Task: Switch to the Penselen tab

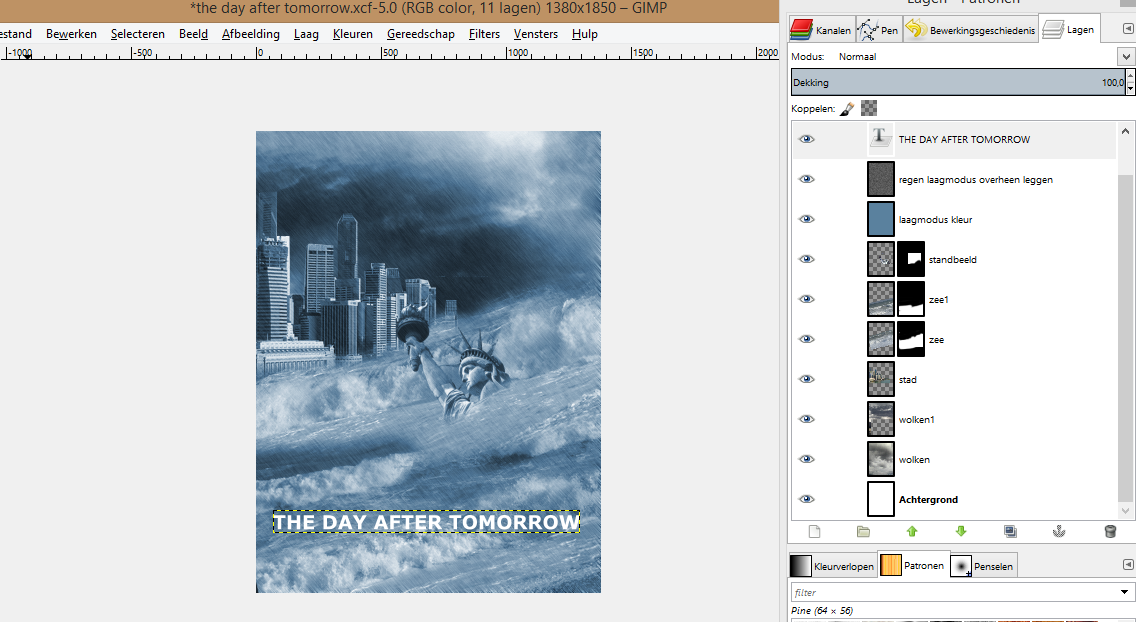Action: (x=982, y=566)
